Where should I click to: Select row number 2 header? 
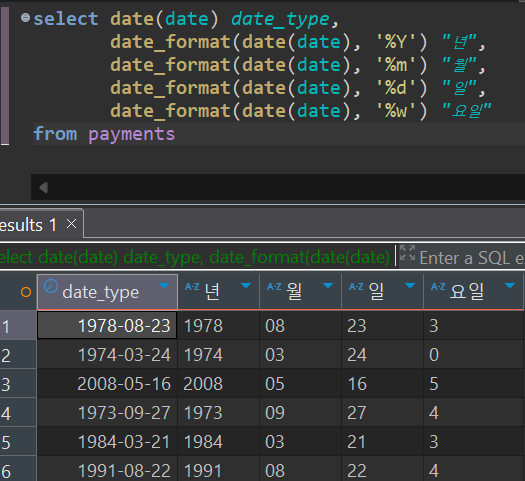pos(18,355)
